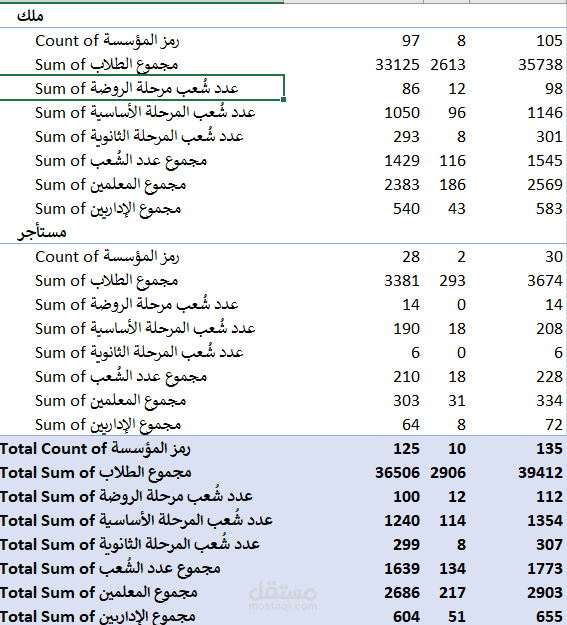Select the cell containing 3381
This screenshot has height=625, width=567.
[x=402, y=281]
